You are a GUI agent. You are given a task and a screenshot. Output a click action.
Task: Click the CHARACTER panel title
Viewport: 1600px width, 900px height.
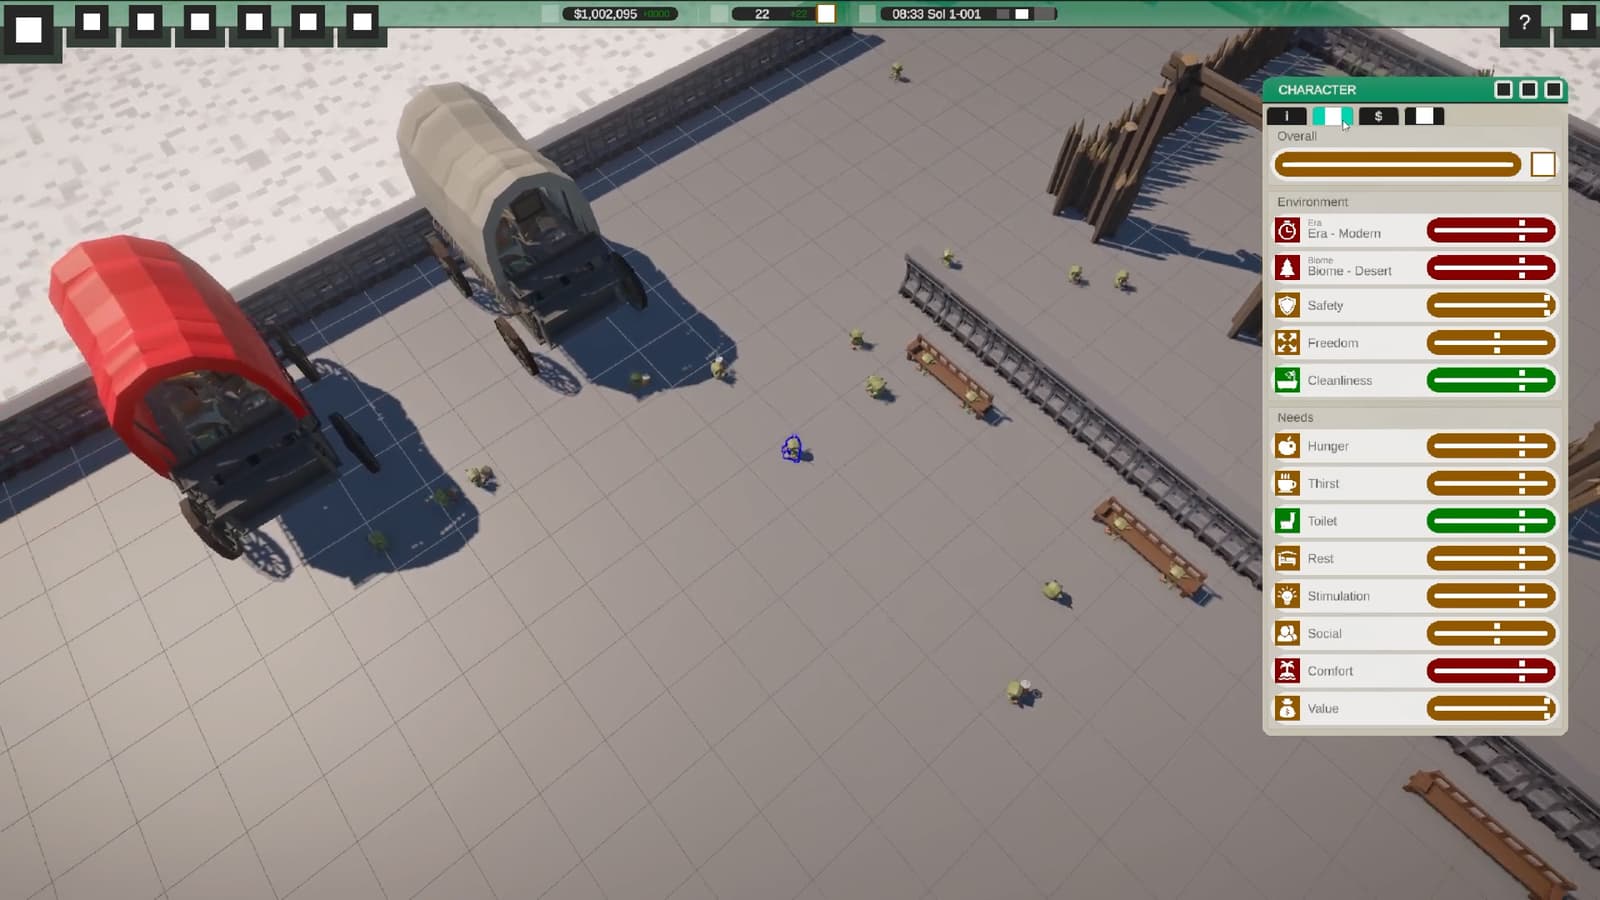(x=1317, y=90)
